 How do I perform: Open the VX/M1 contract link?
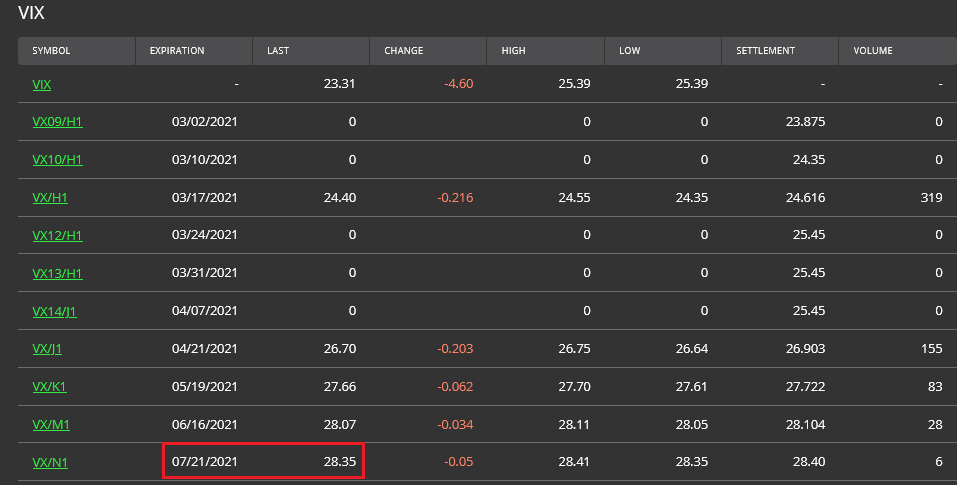[51, 425]
